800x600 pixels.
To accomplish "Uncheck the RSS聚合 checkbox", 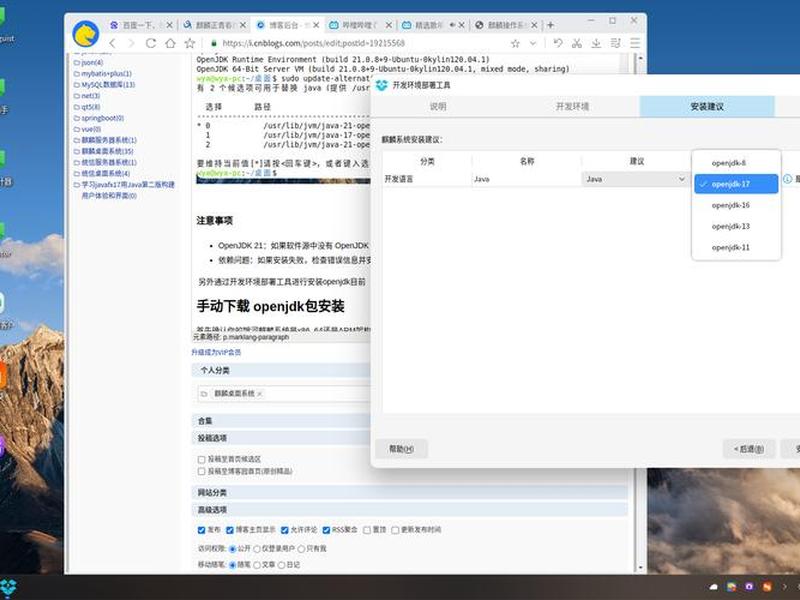I will tap(326, 530).
